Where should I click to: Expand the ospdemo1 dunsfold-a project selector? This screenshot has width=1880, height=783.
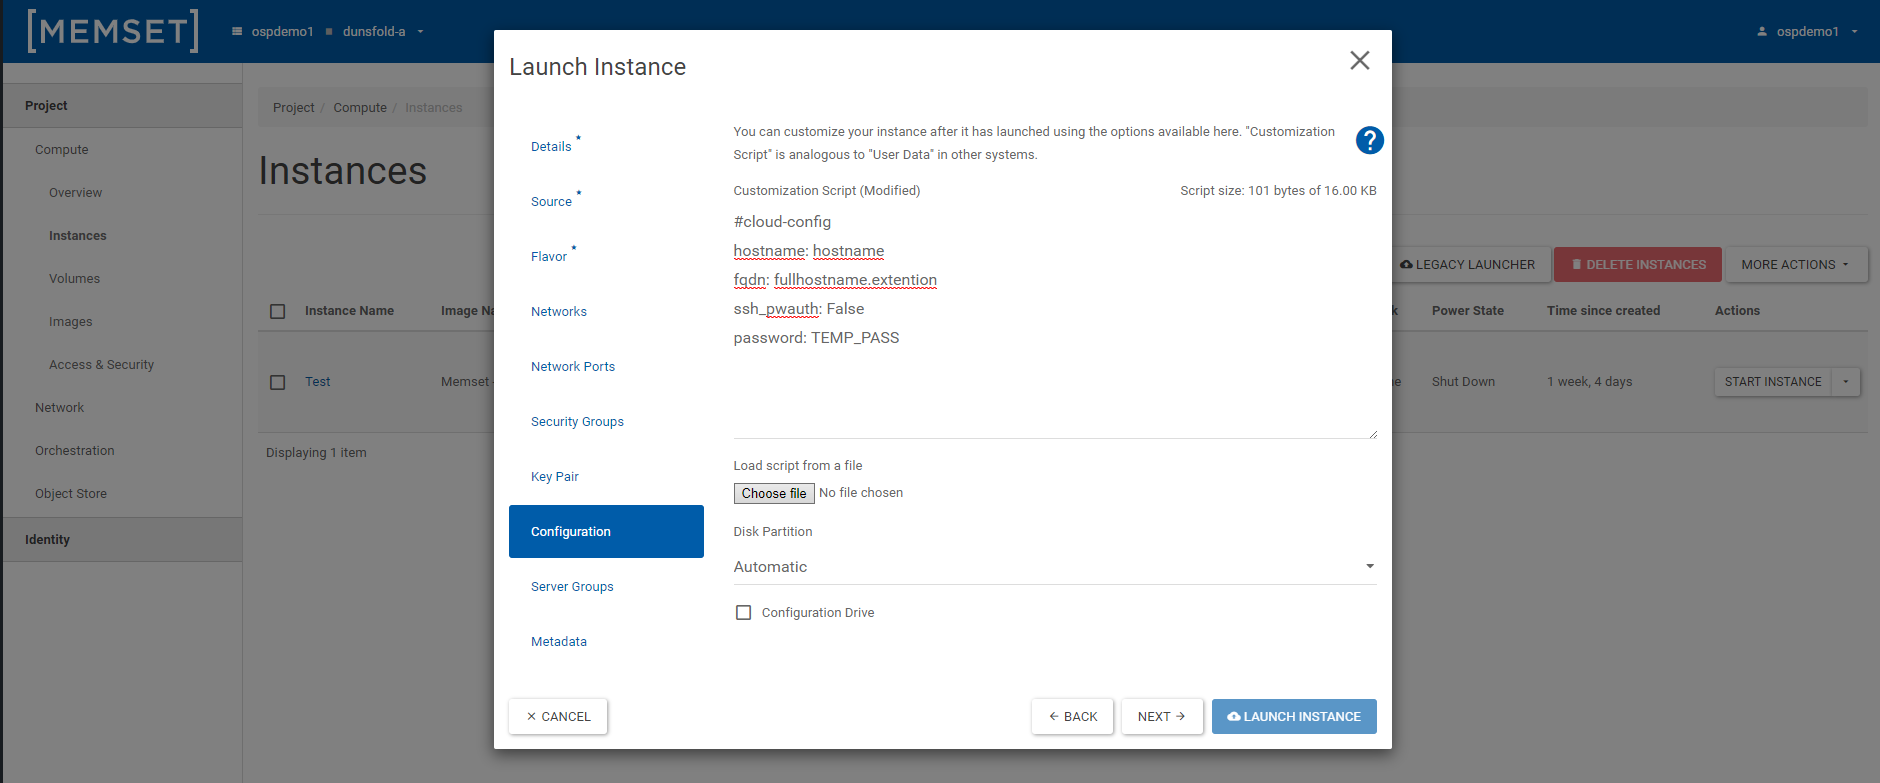[328, 32]
